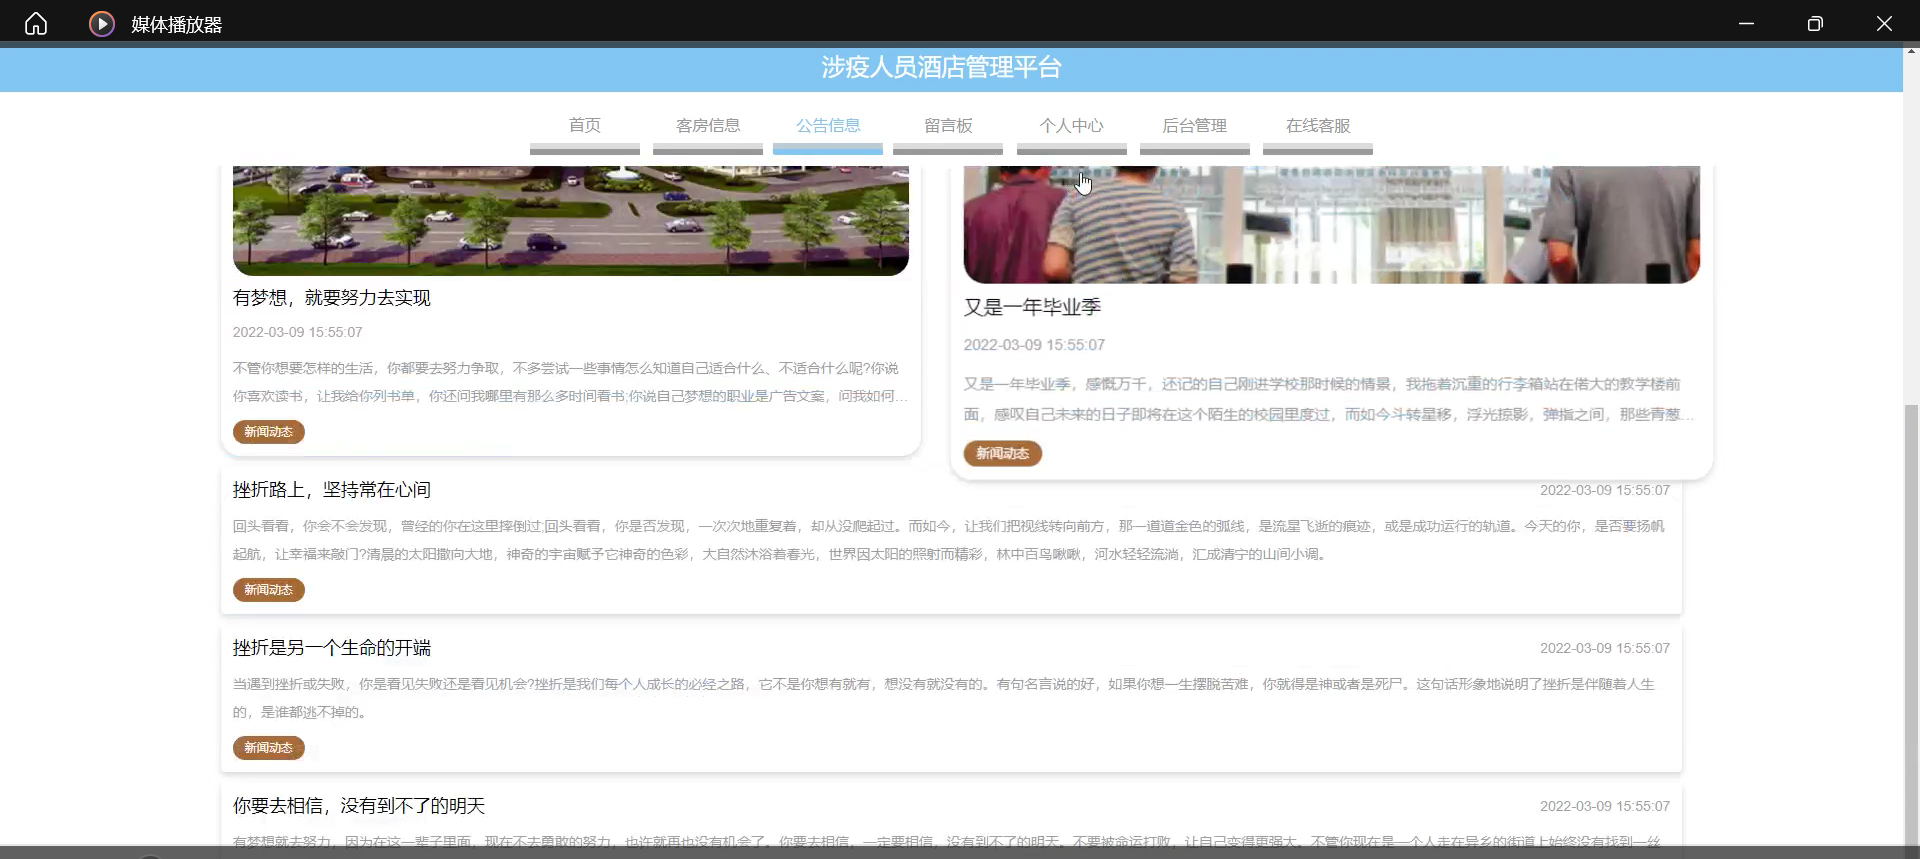Click 新闻动态 tag under 又是一年毕业季

[1003, 454]
